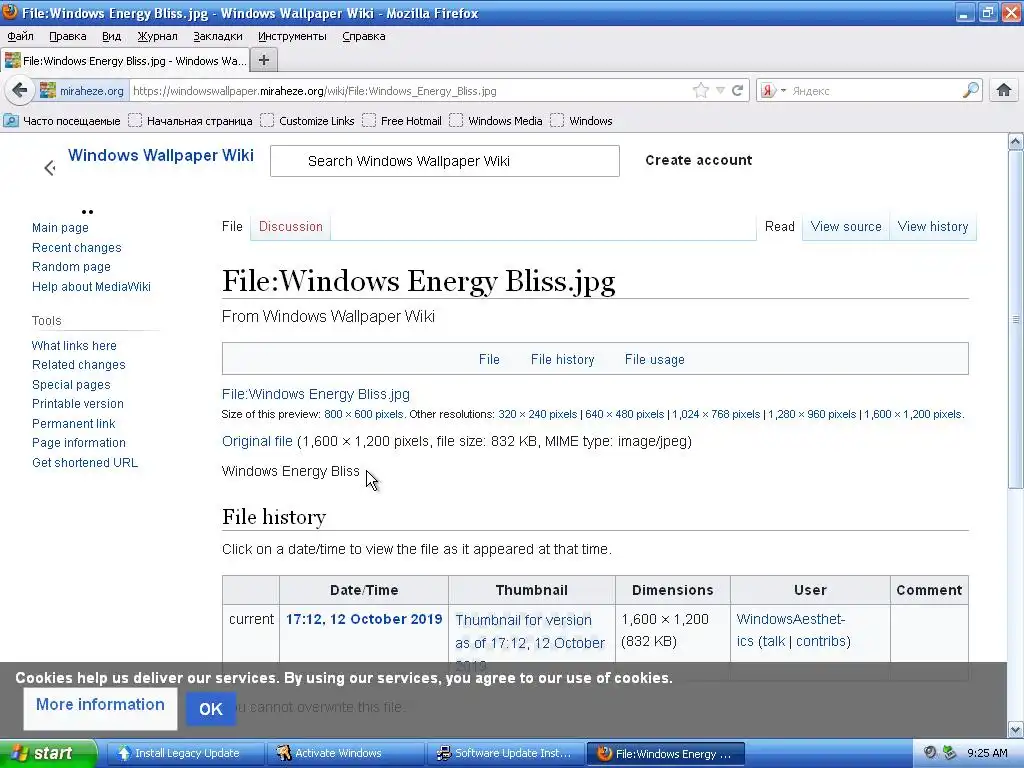The height and width of the screenshot is (768, 1024).
Task: Switch to Install Legacy Update taskbar item
Action: click(x=184, y=753)
